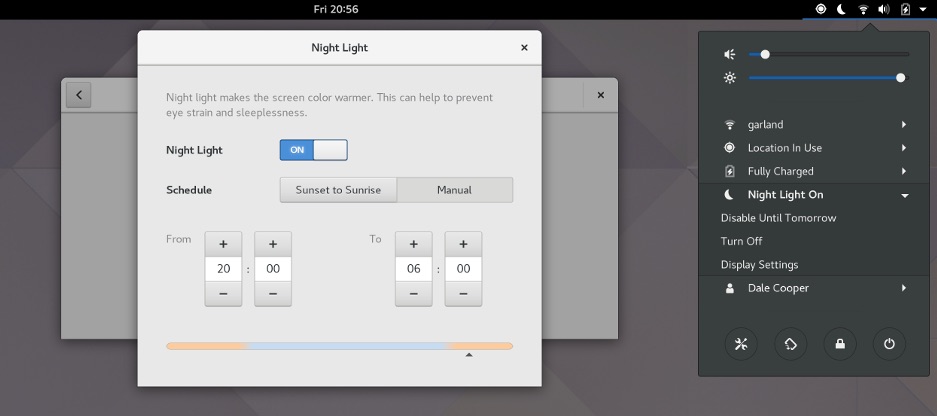Click the From hour field showing 20
The height and width of the screenshot is (416, 937).
[x=223, y=269]
